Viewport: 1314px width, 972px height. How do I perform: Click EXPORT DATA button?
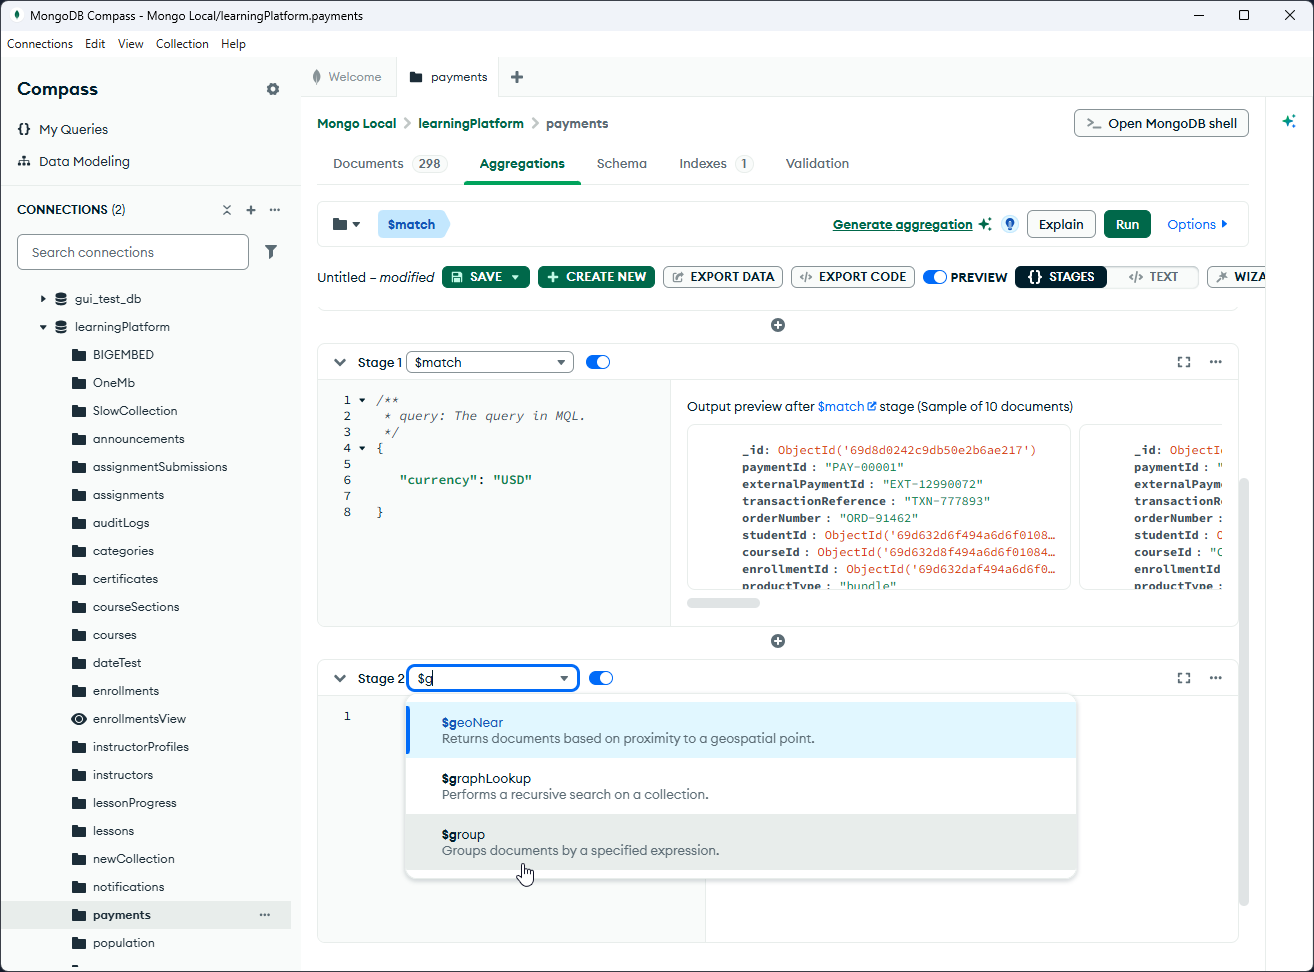723,277
